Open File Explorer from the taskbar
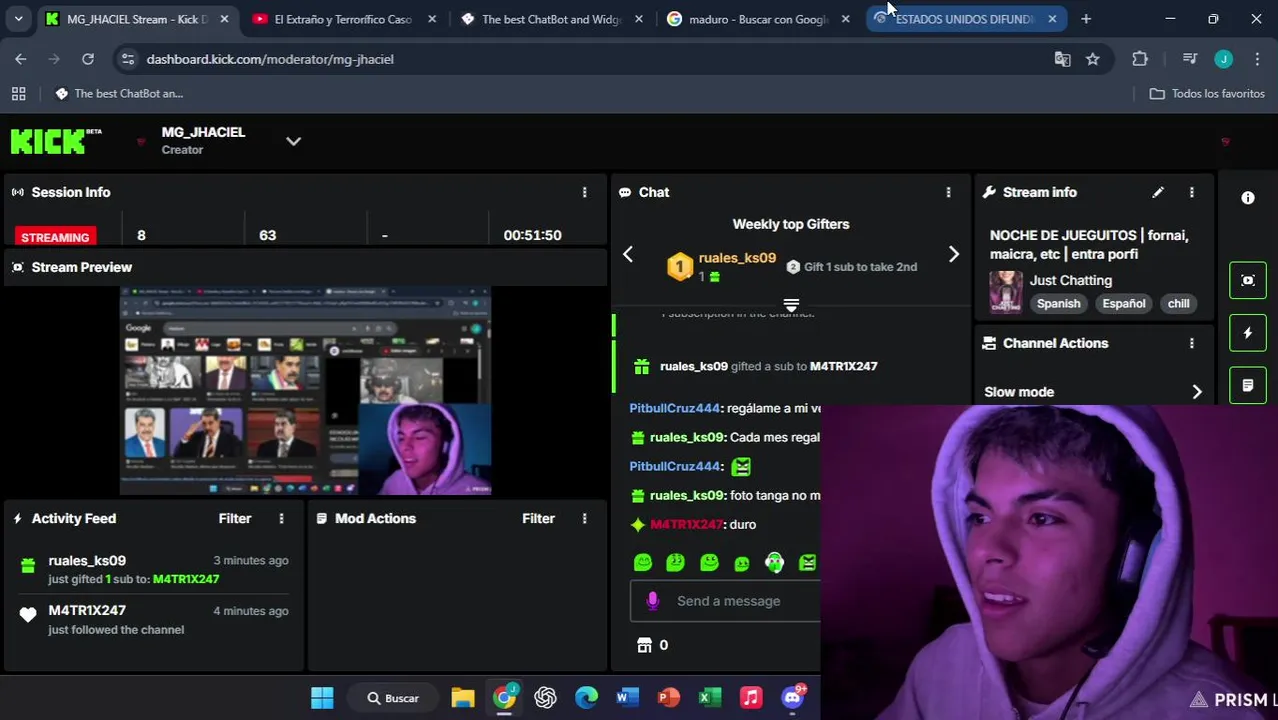Viewport: 1278px width, 720px height. [x=462, y=697]
